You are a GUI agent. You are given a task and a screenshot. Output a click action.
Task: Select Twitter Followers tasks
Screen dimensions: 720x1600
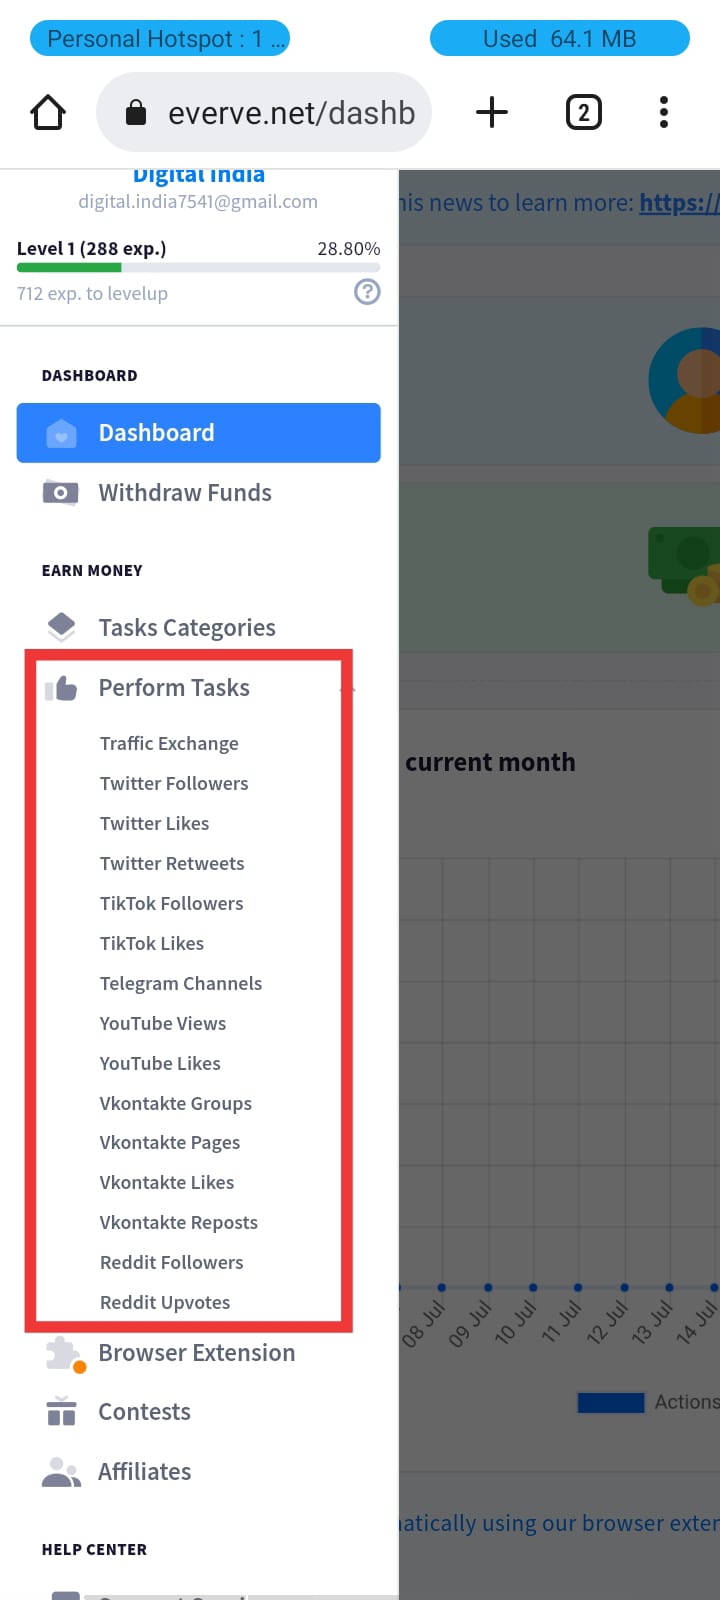click(x=174, y=783)
